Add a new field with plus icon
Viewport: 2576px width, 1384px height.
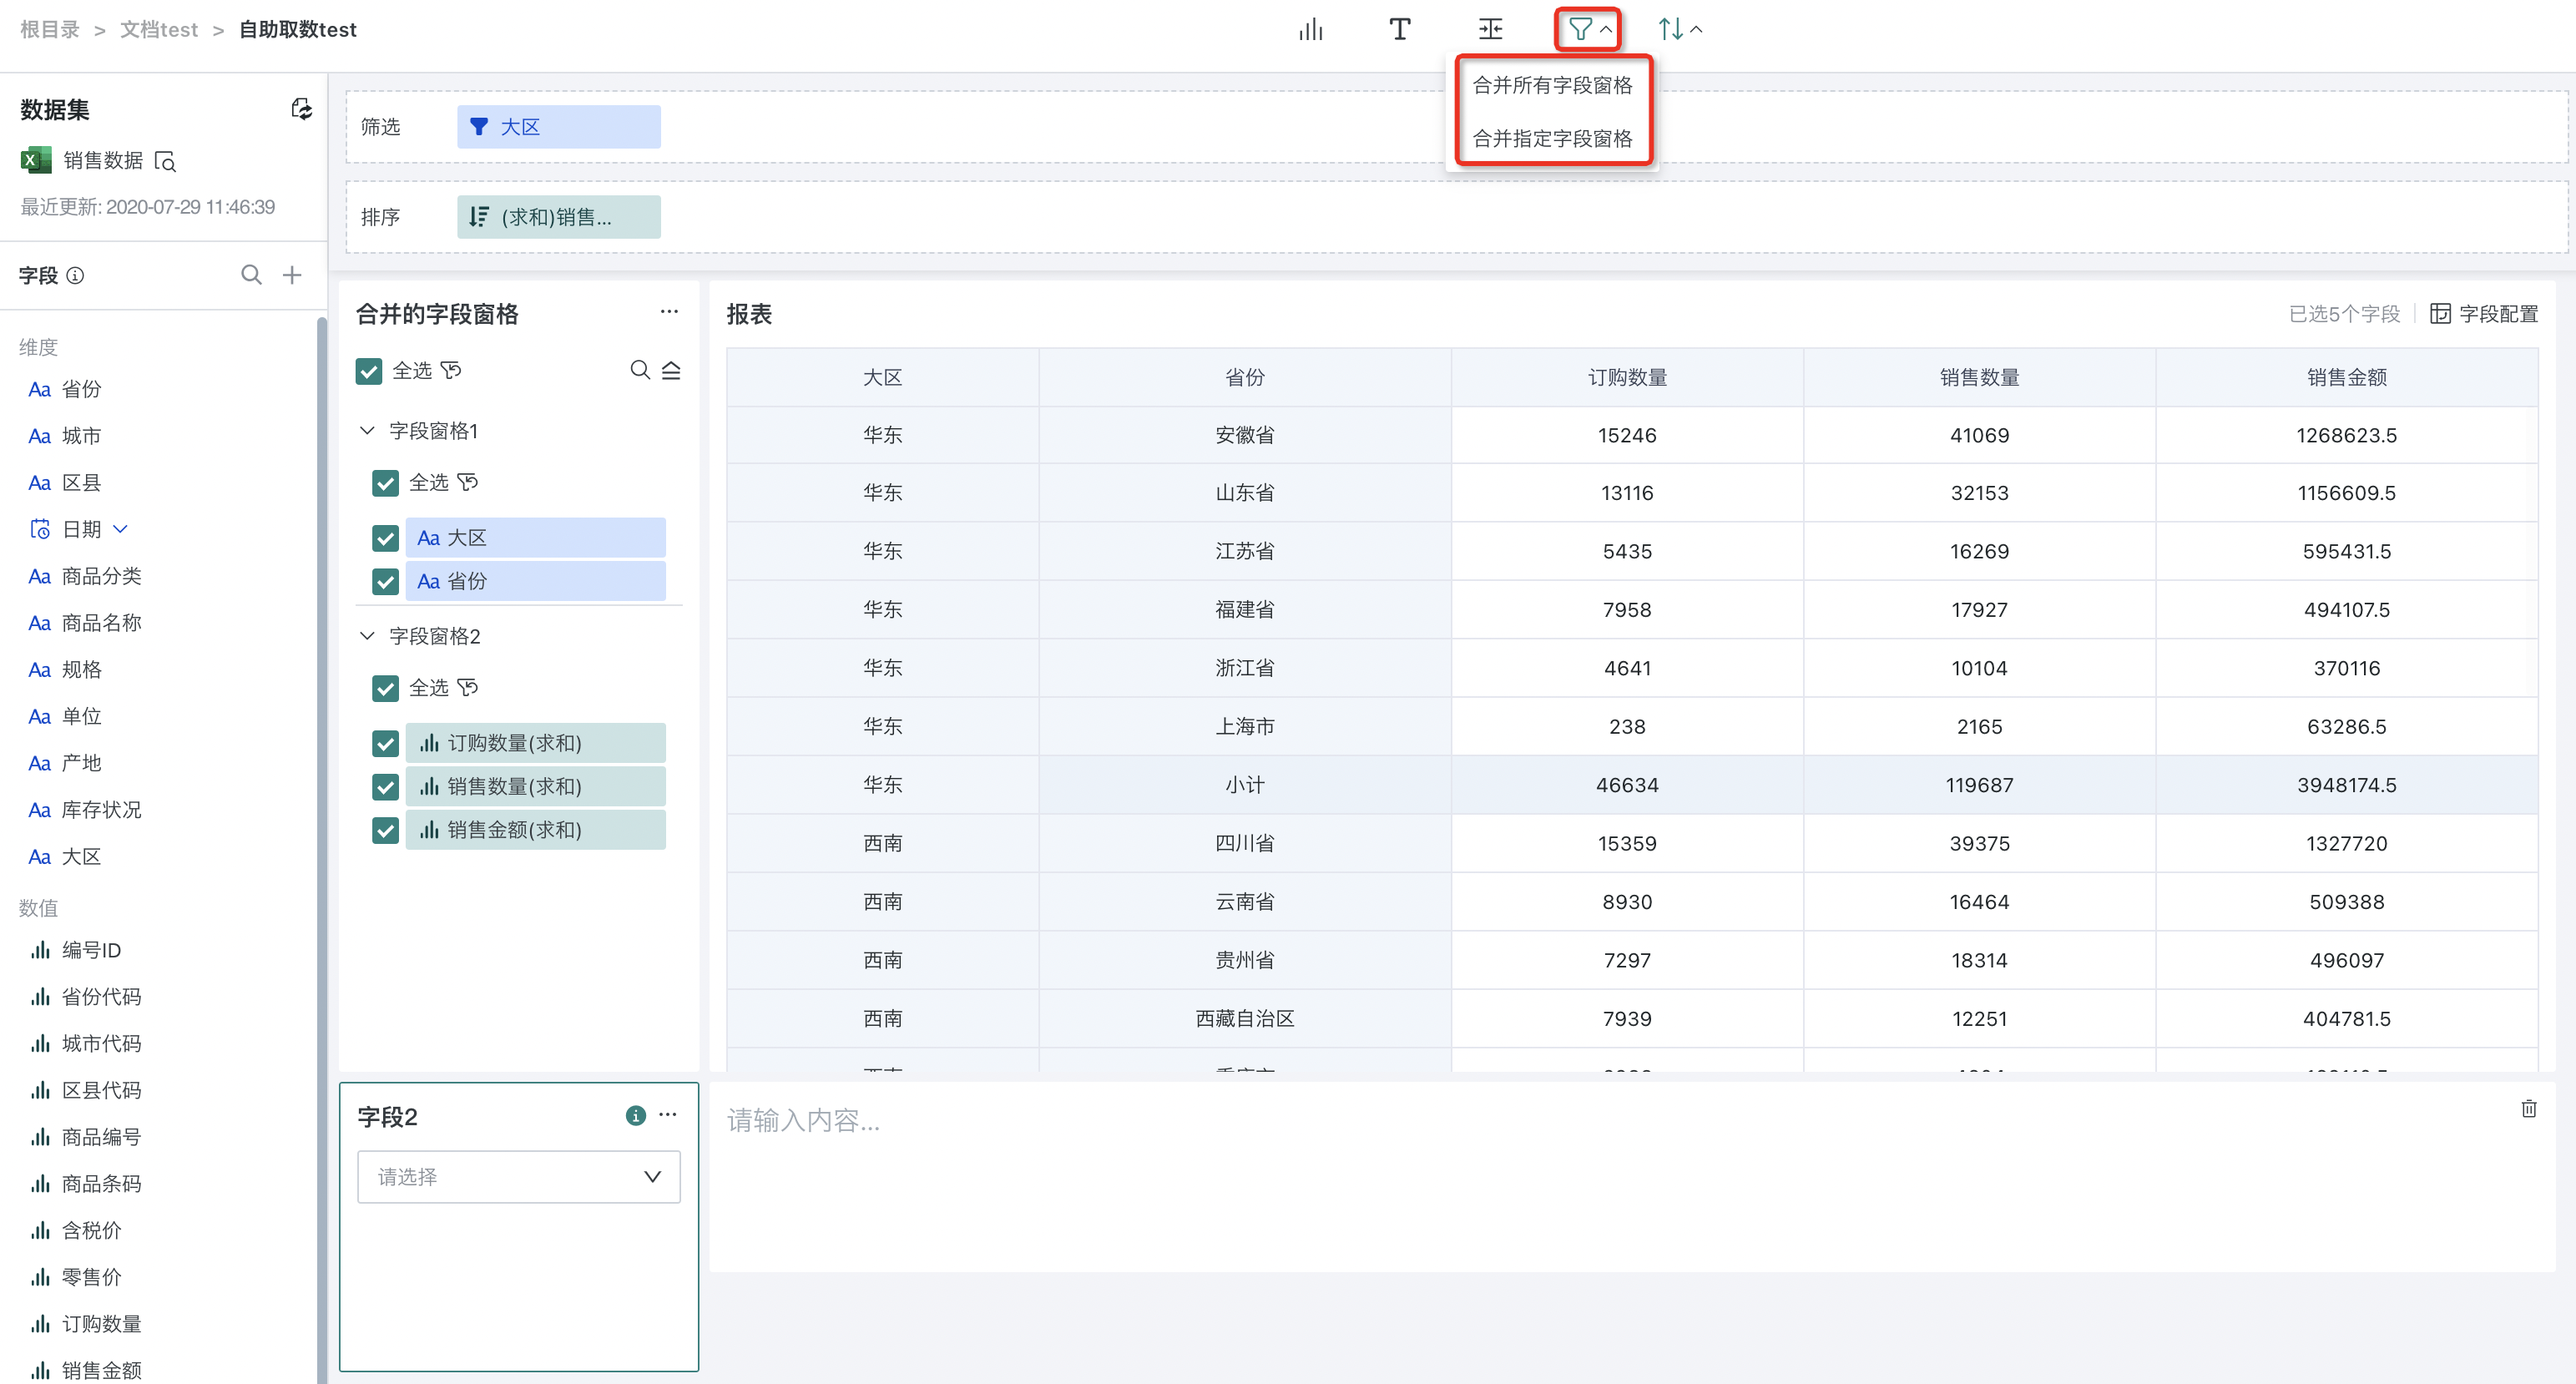pos(292,274)
